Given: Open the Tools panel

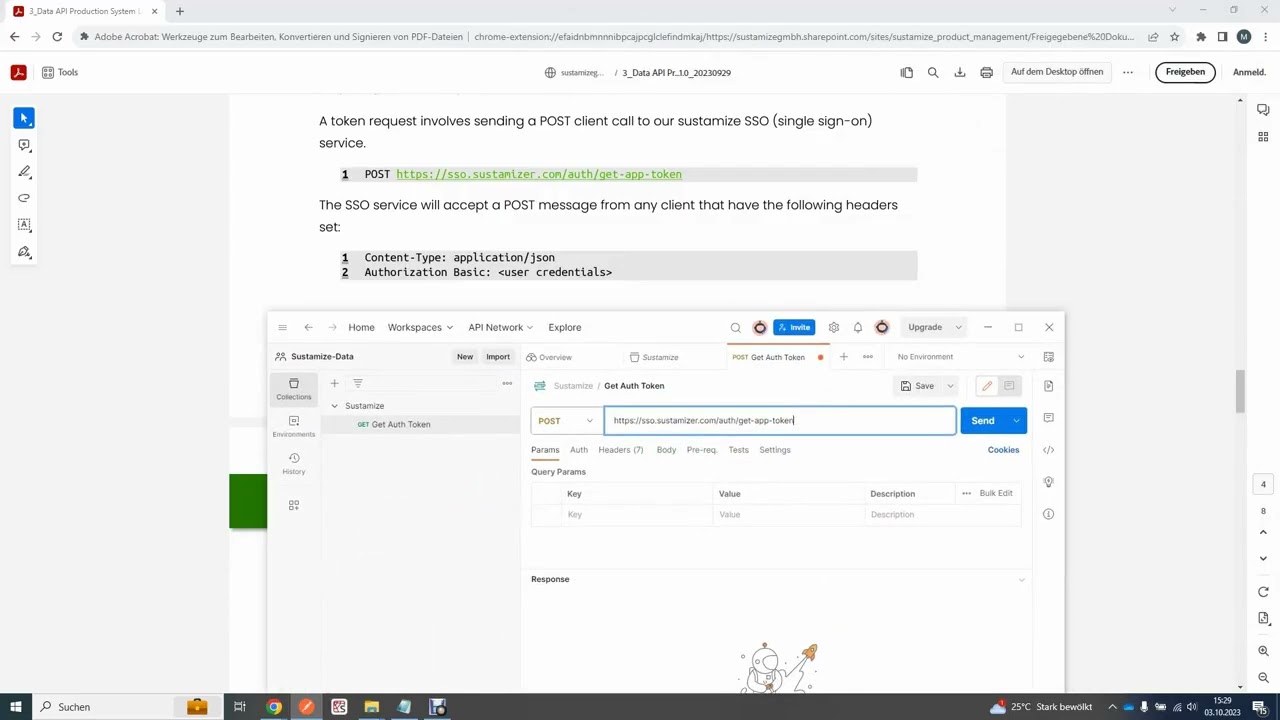Looking at the screenshot, I should coord(60,72).
